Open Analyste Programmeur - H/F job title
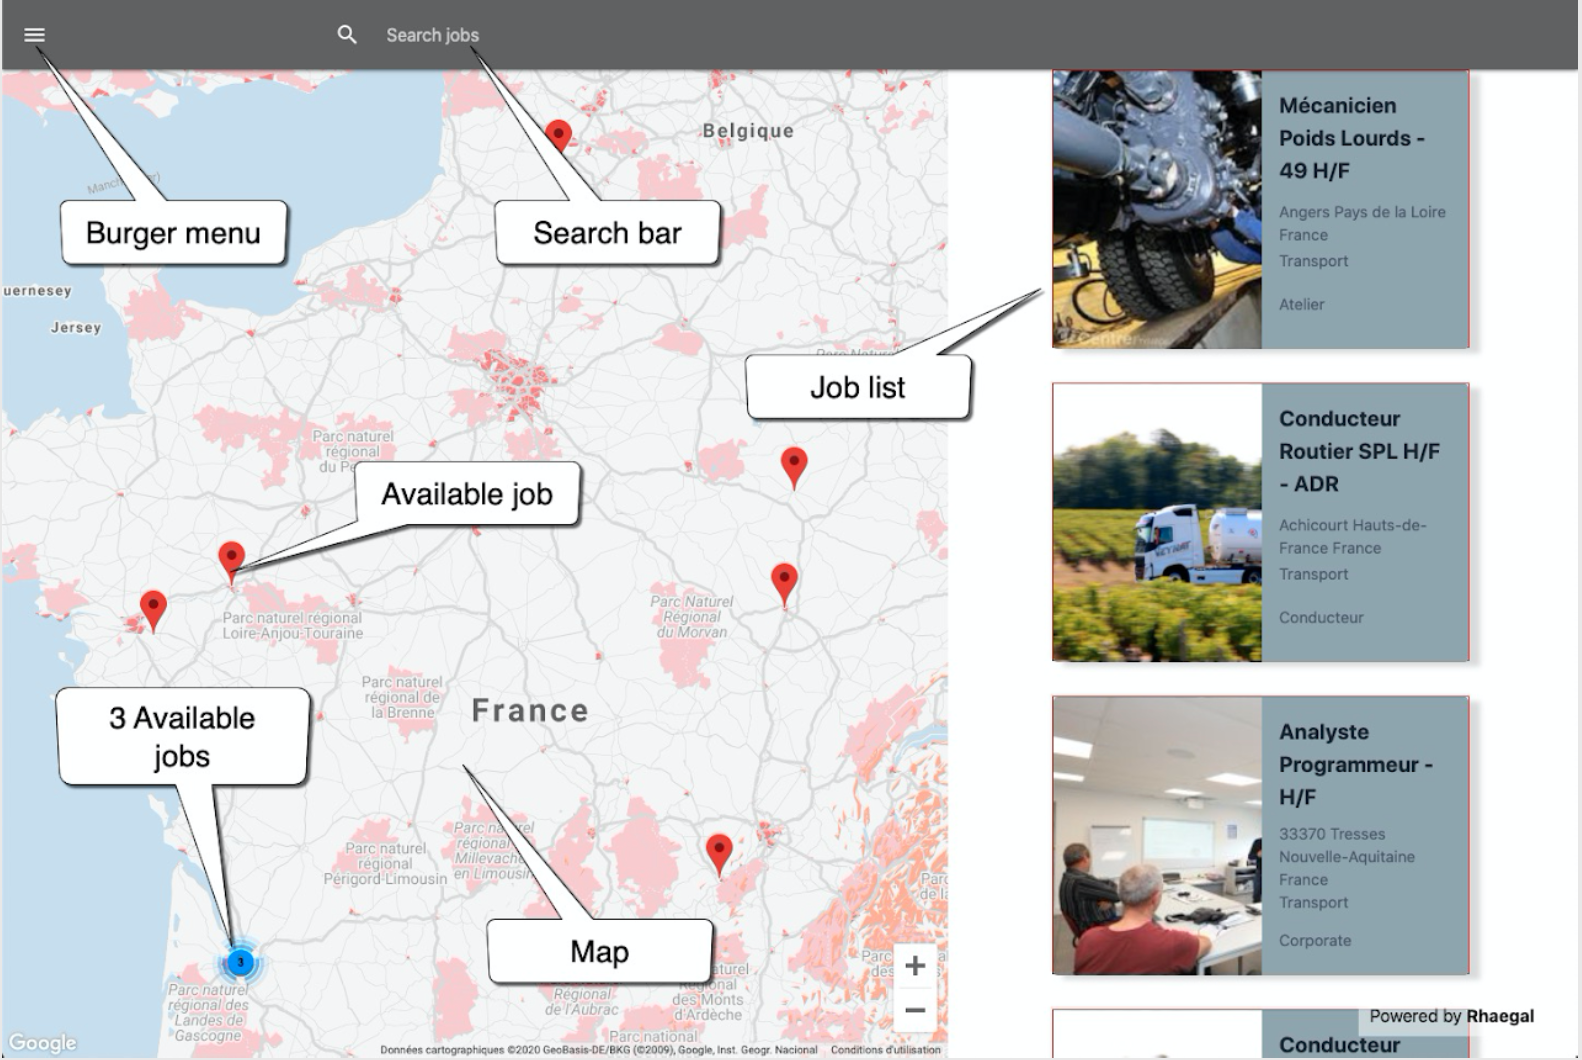 coord(1355,764)
